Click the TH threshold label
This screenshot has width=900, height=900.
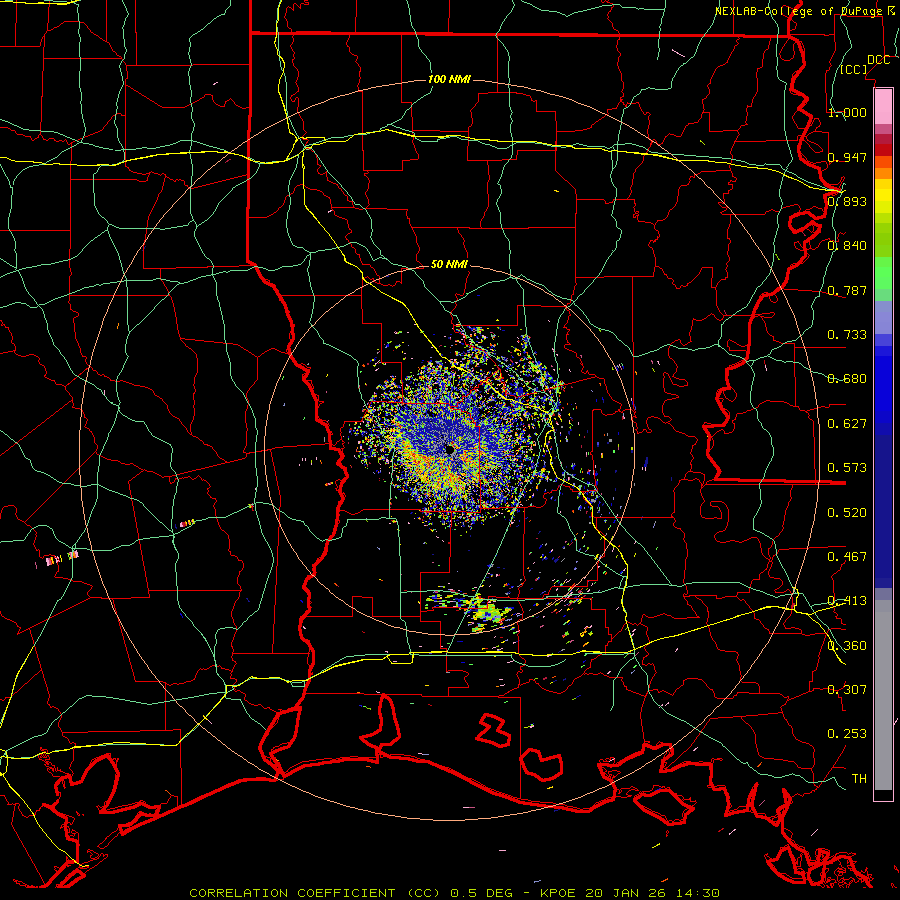(x=859, y=779)
